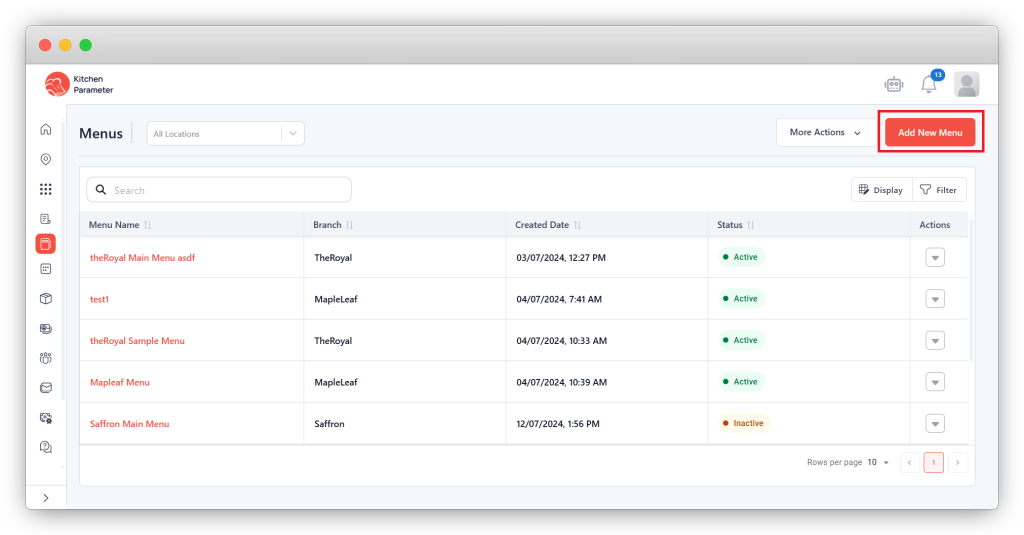Sort table by Menu Name column
This screenshot has height=535, width=1024.
pyautogui.click(x=147, y=225)
